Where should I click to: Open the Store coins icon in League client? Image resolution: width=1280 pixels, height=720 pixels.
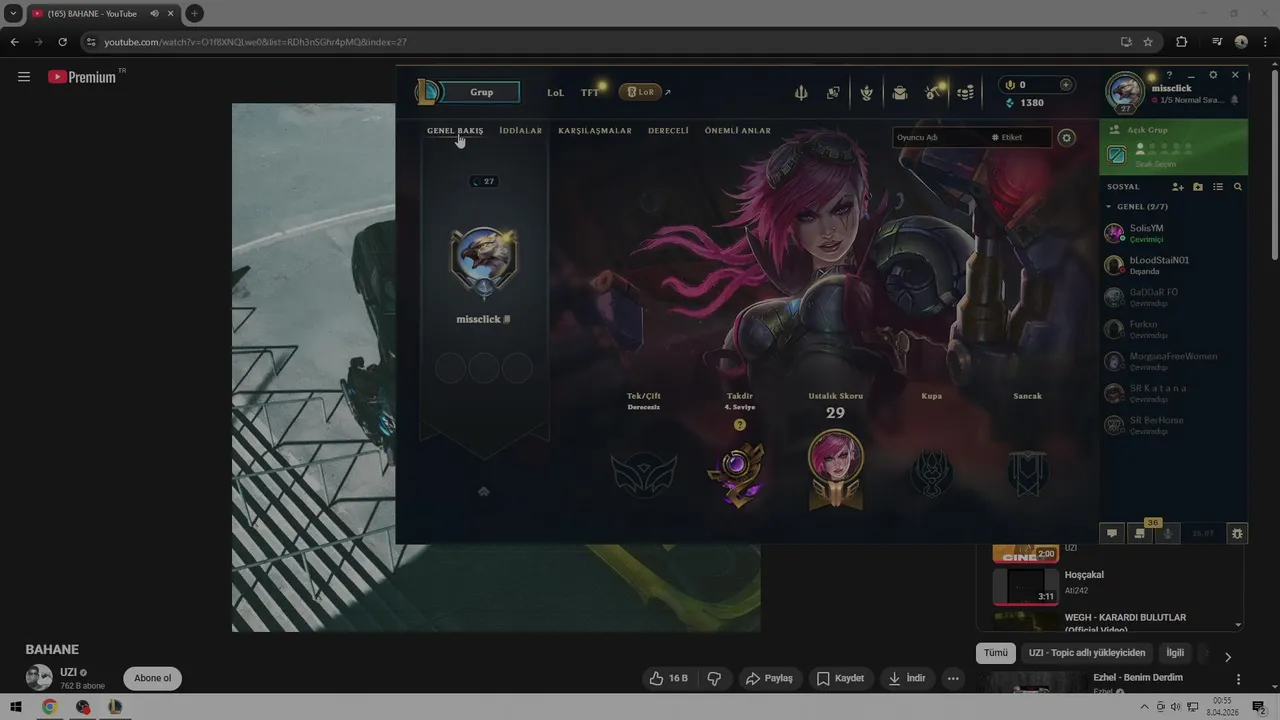coord(966,93)
